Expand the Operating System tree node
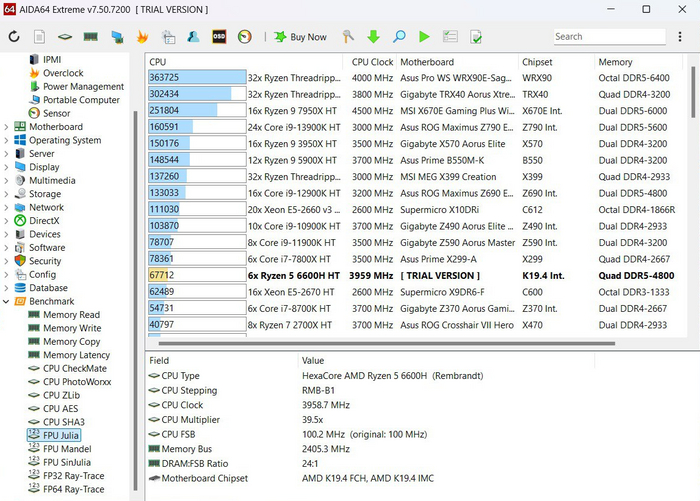The height and width of the screenshot is (501, 700). pyautogui.click(x=7, y=141)
